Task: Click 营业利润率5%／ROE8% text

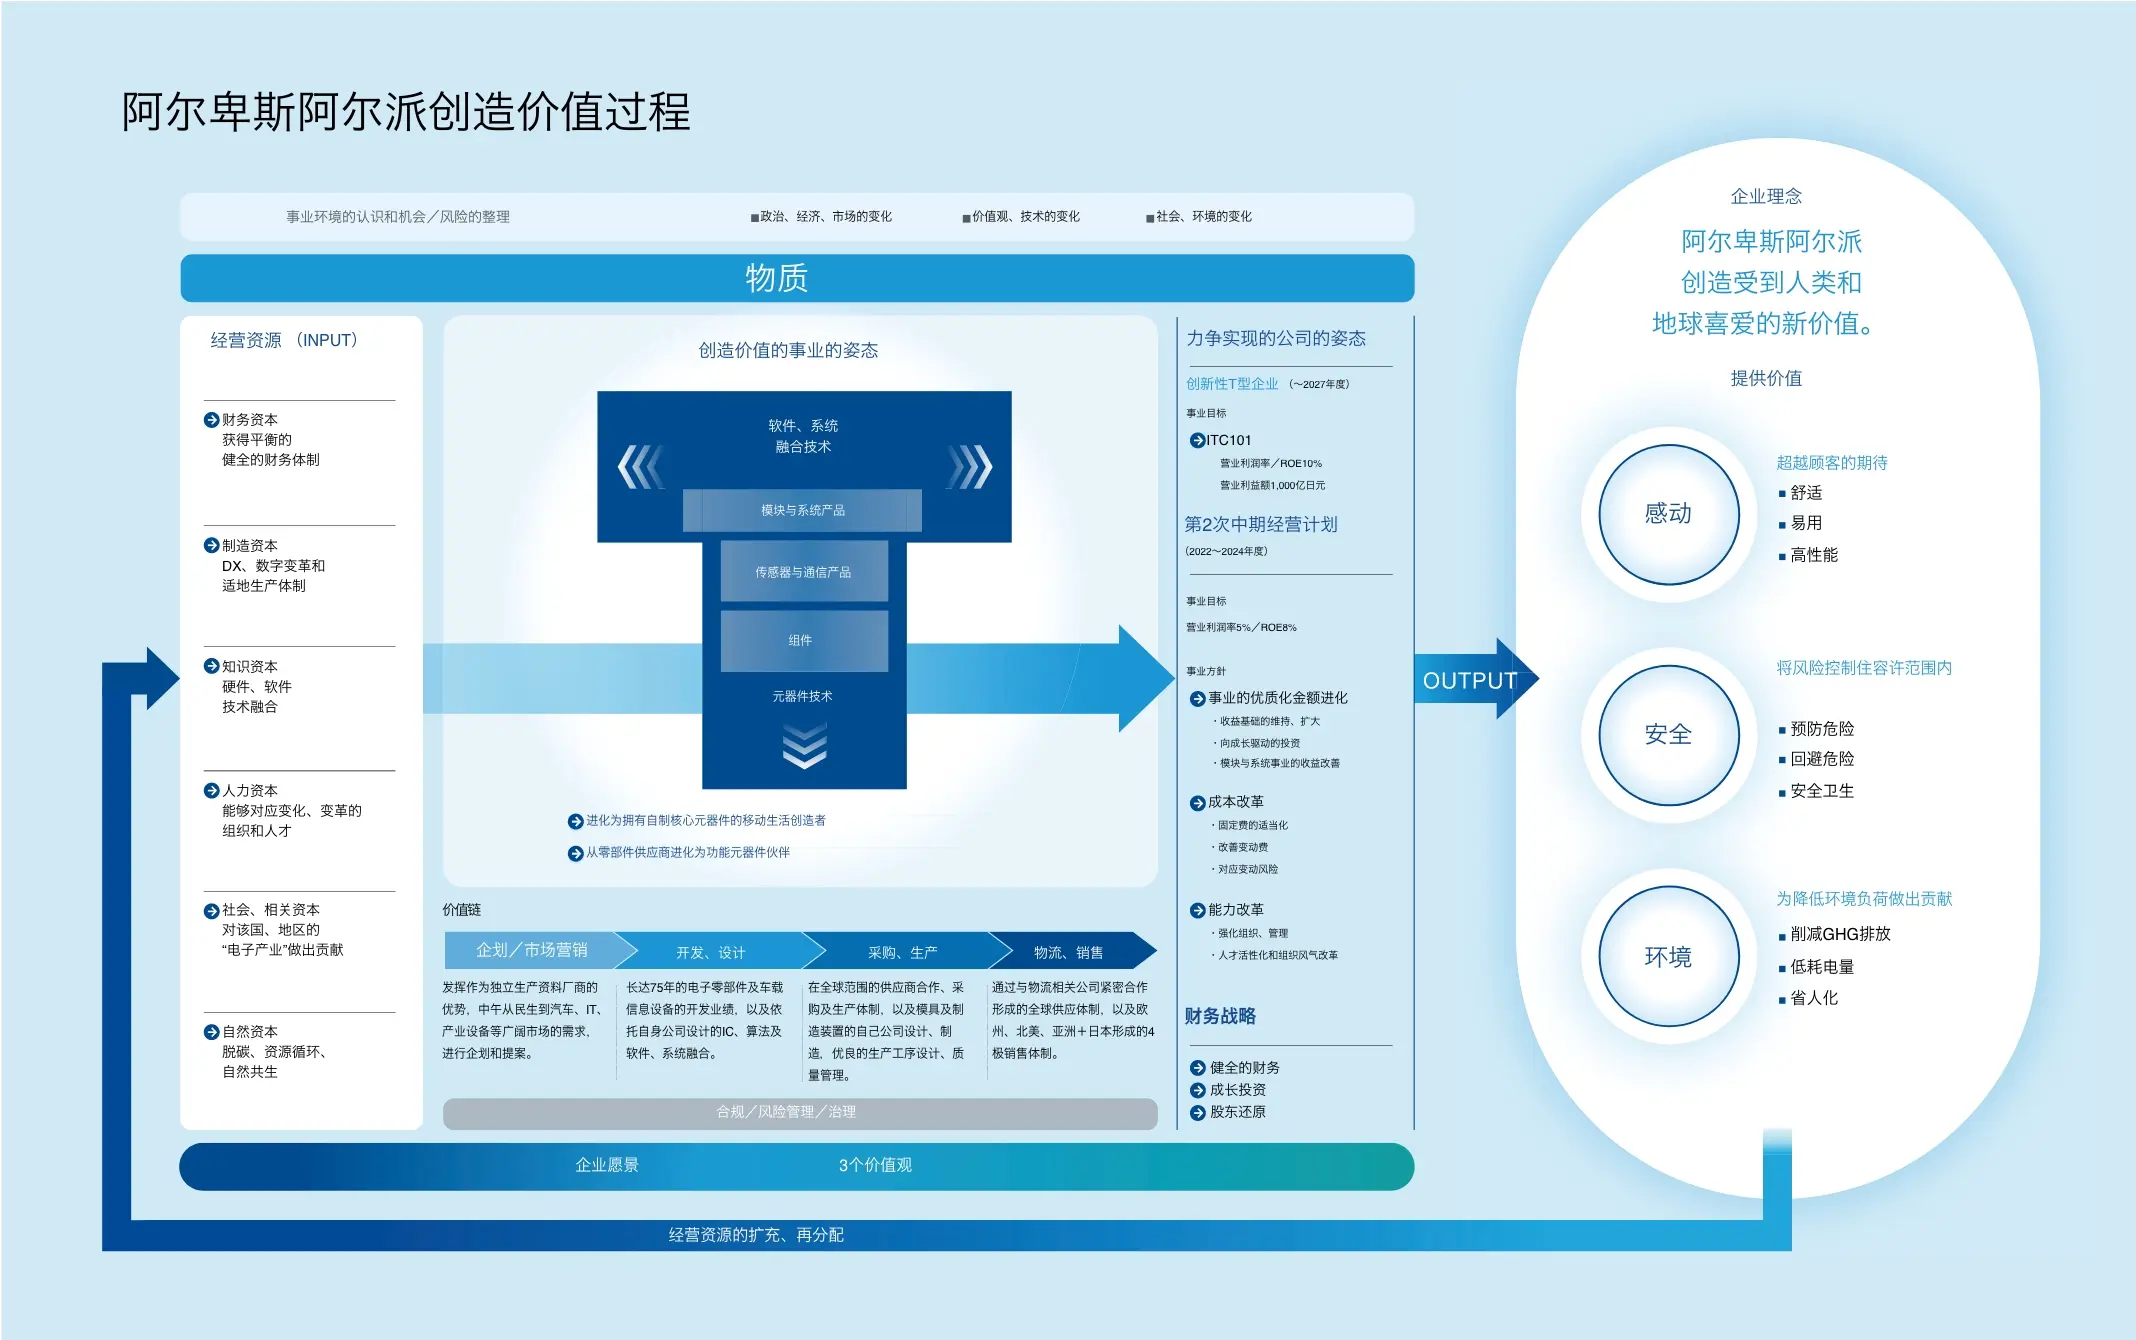Action: tap(1241, 628)
